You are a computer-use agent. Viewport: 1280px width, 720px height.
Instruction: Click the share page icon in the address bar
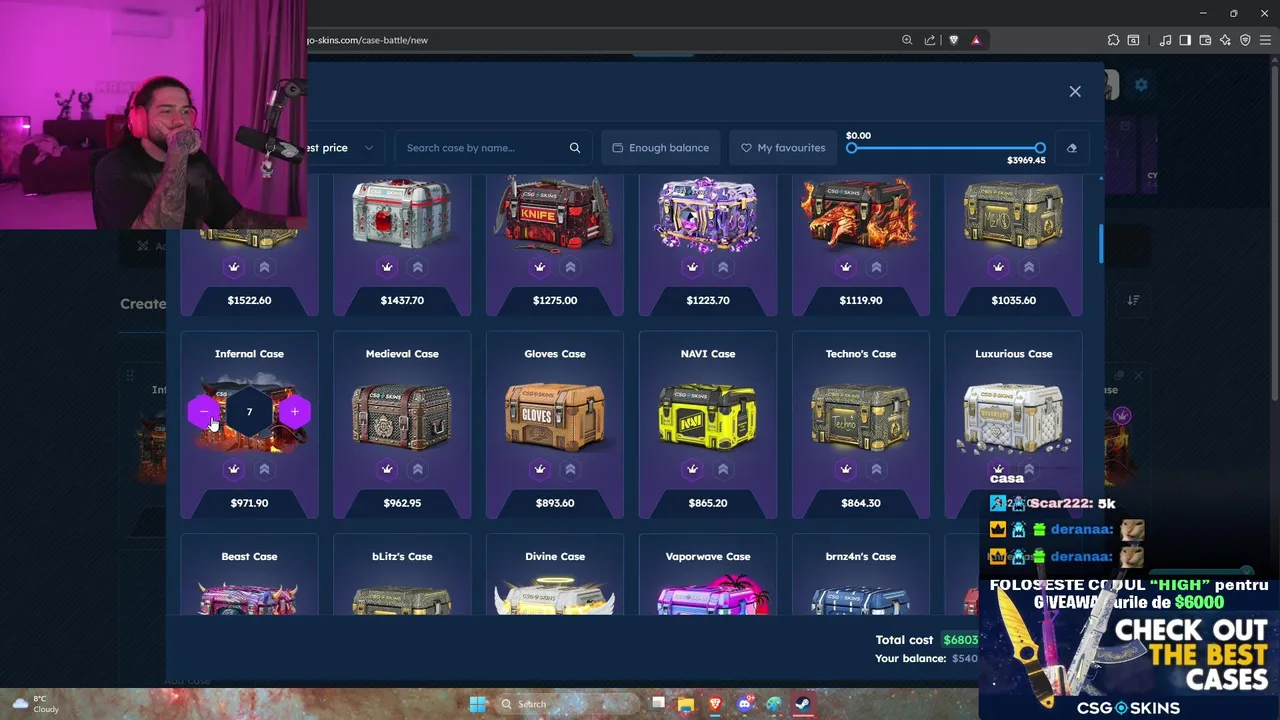point(930,40)
